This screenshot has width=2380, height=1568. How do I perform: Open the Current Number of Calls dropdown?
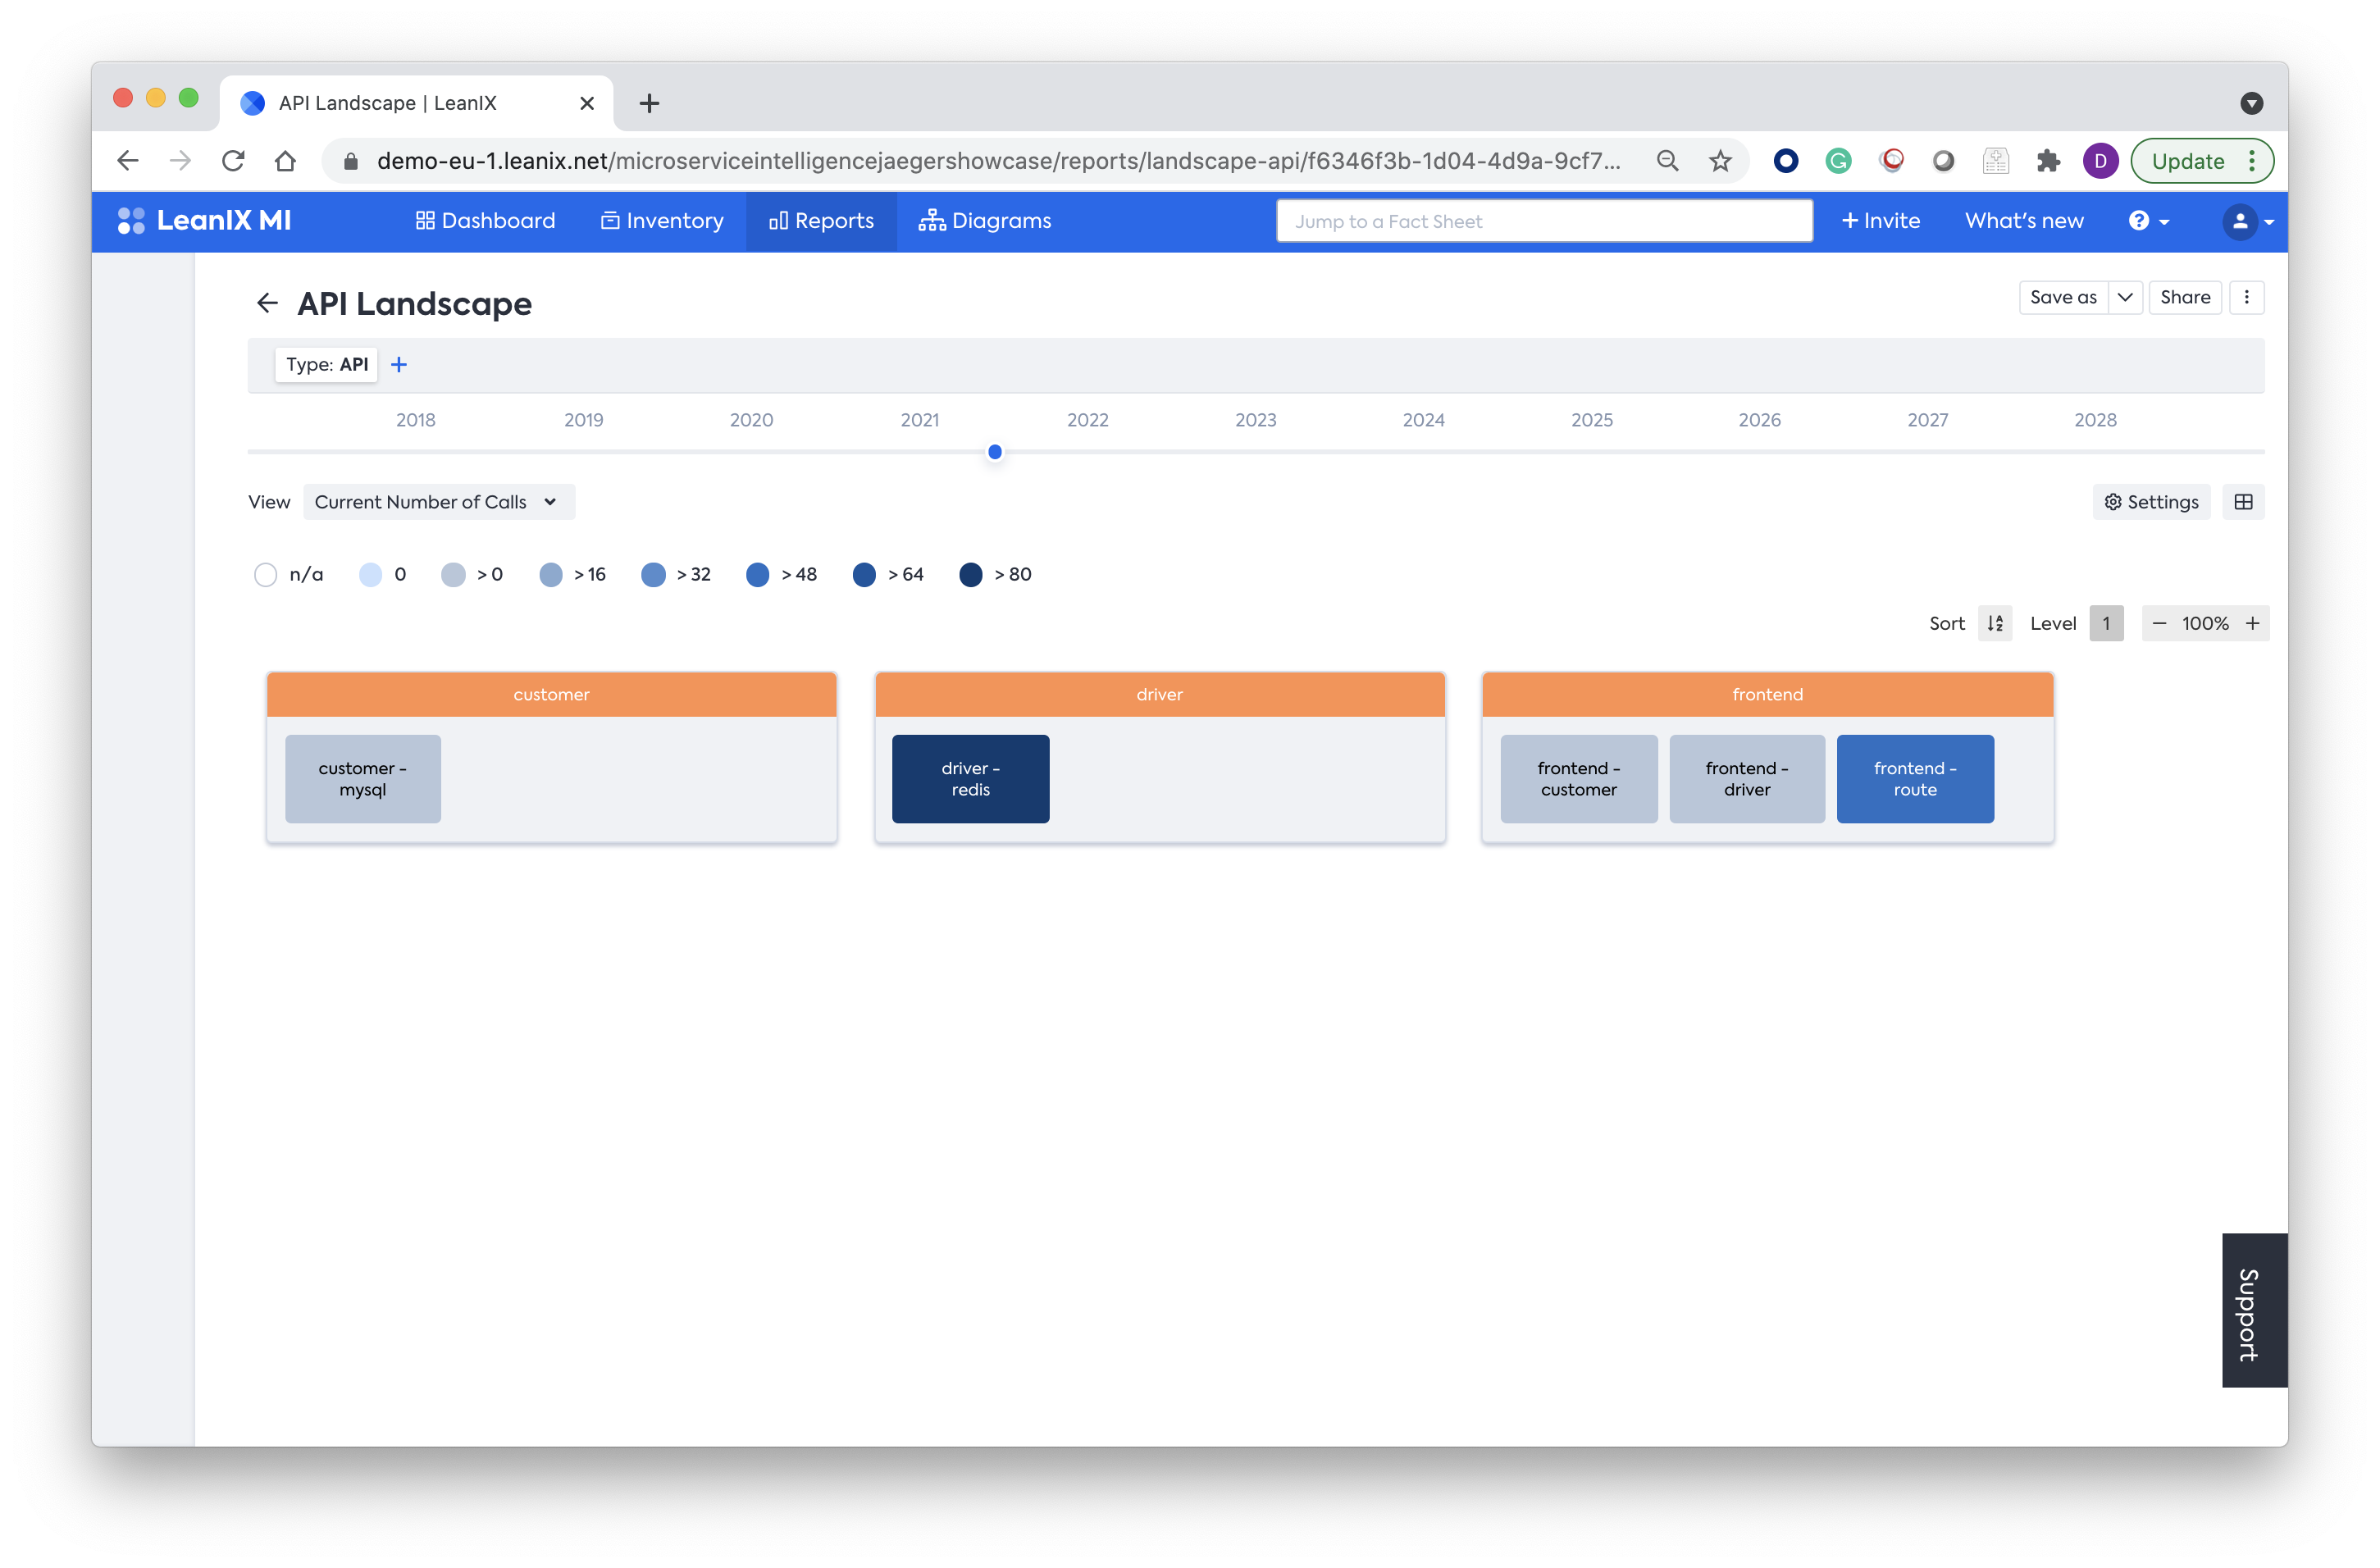437,502
